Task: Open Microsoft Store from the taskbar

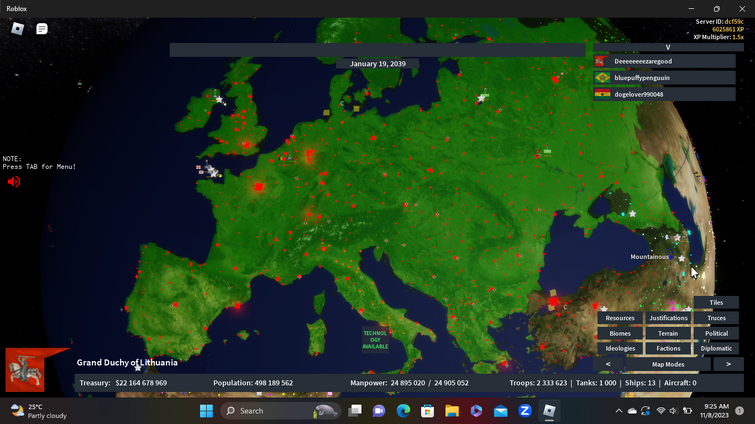Action: pyautogui.click(x=428, y=411)
